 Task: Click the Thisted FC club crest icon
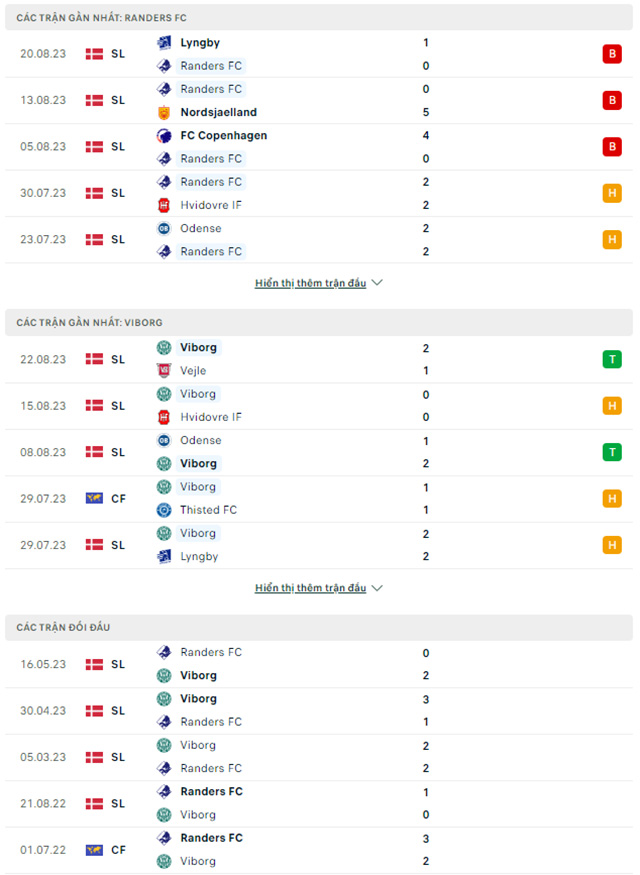coord(164,510)
